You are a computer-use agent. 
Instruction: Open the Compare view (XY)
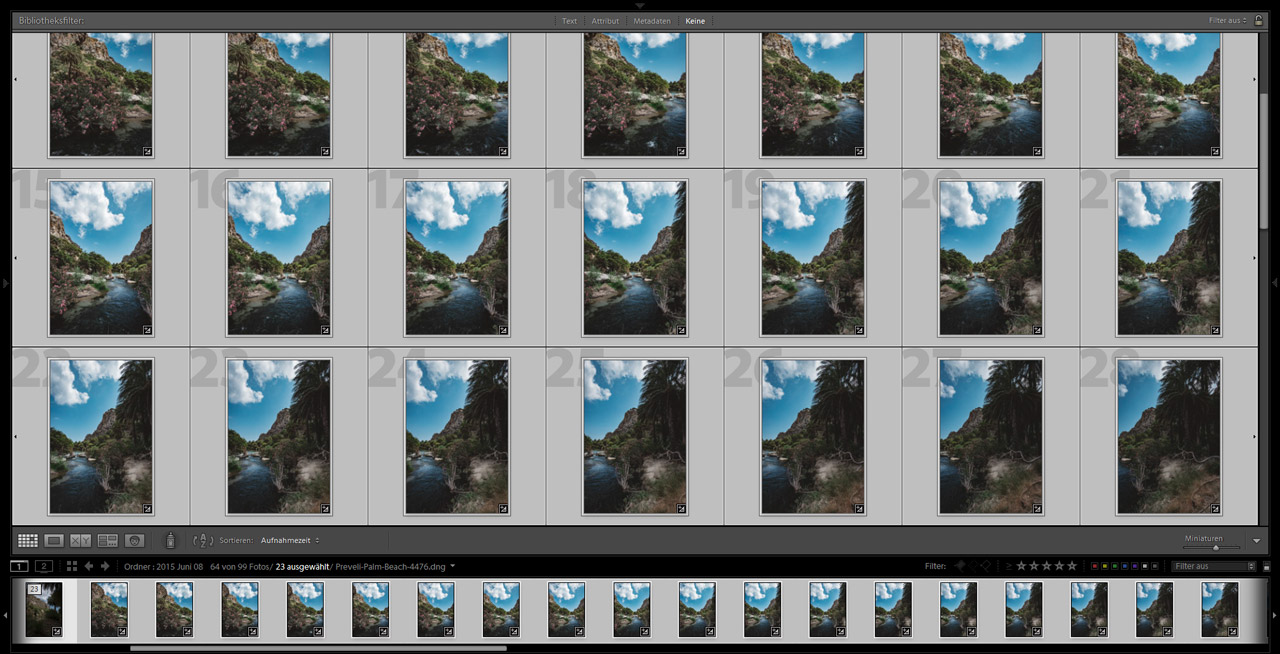pyautogui.click(x=81, y=540)
